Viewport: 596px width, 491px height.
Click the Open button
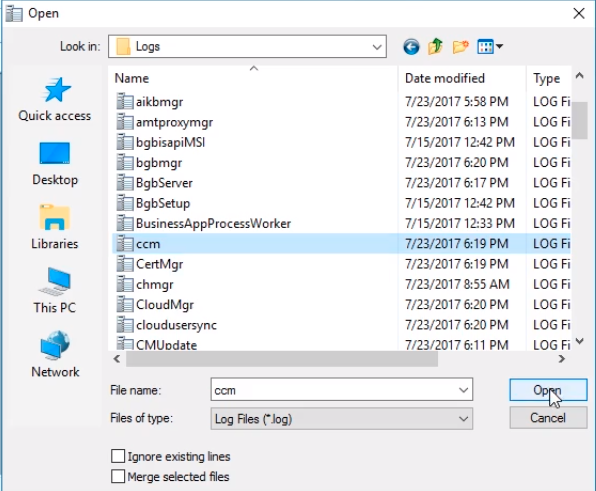coord(548,390)
